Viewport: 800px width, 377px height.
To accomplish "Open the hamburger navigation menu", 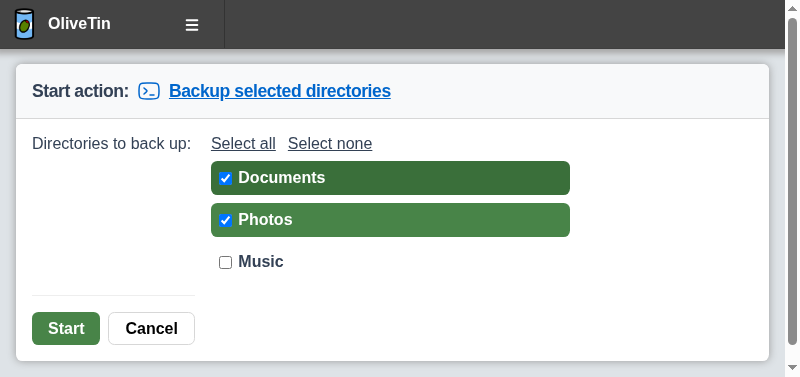I will [192, 24].
